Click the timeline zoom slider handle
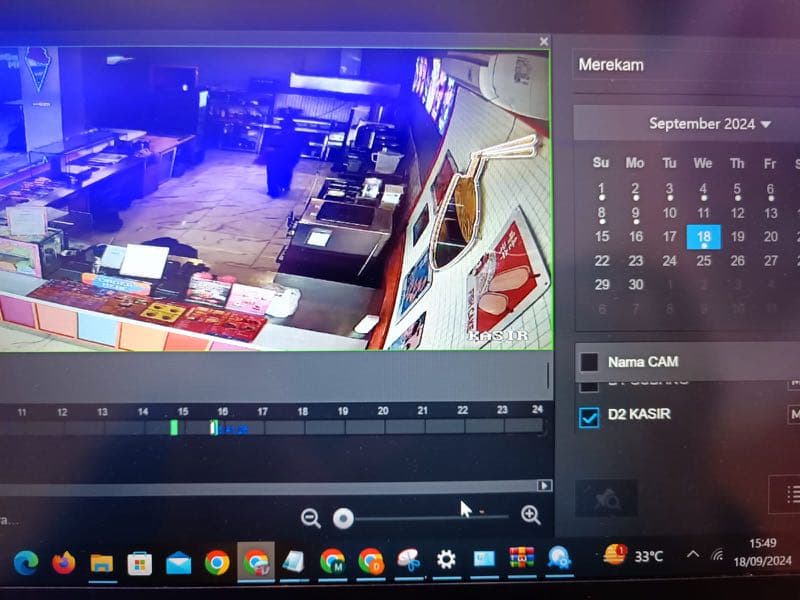This screenshot has width=800, height=600. point(343,518)
